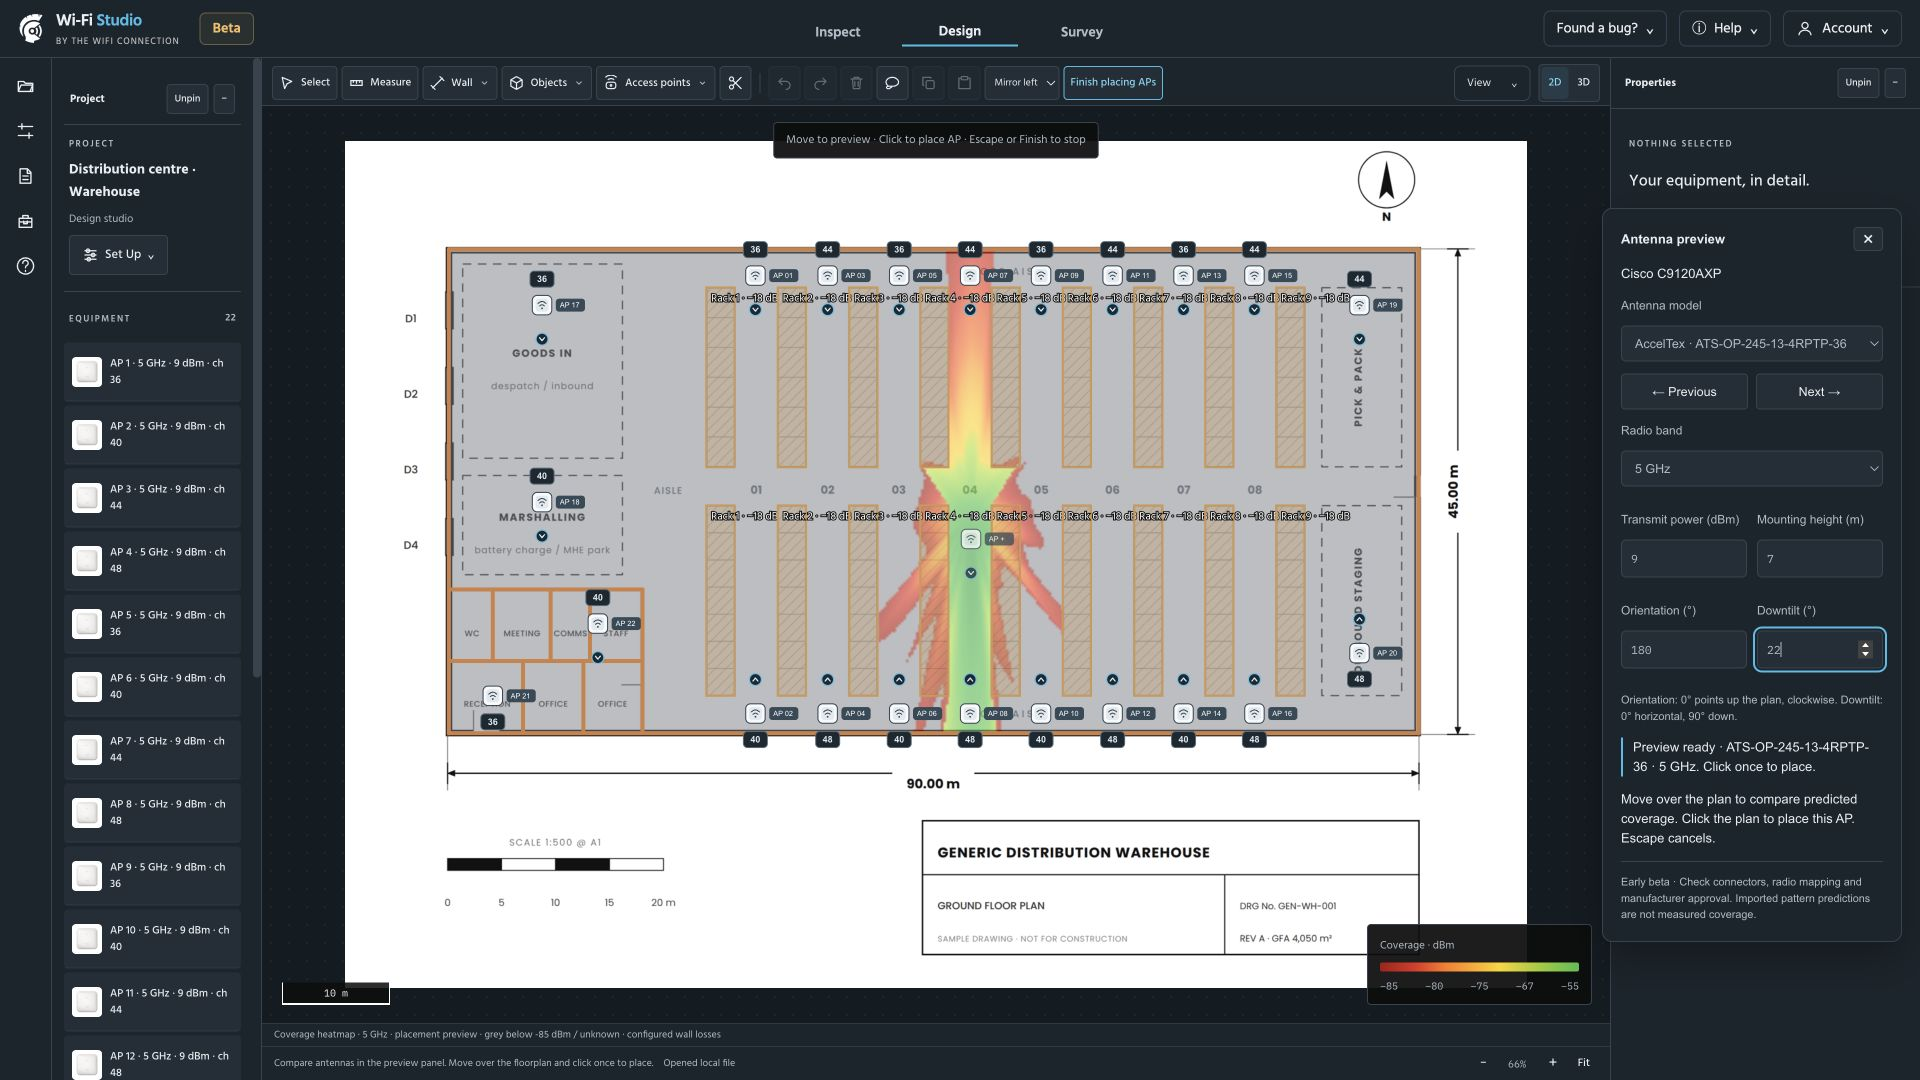This screenshot has height=1080, width=1920.
Task: Click the AP 16 access point icon
Action: click(1254, 713)
